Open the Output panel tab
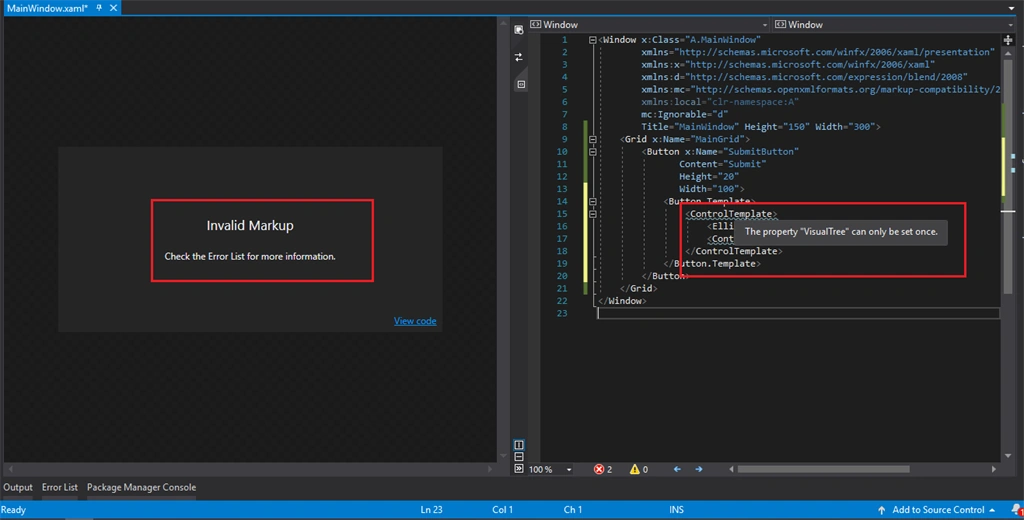This screenshot has height=520, width=1024. pos(18,487)
